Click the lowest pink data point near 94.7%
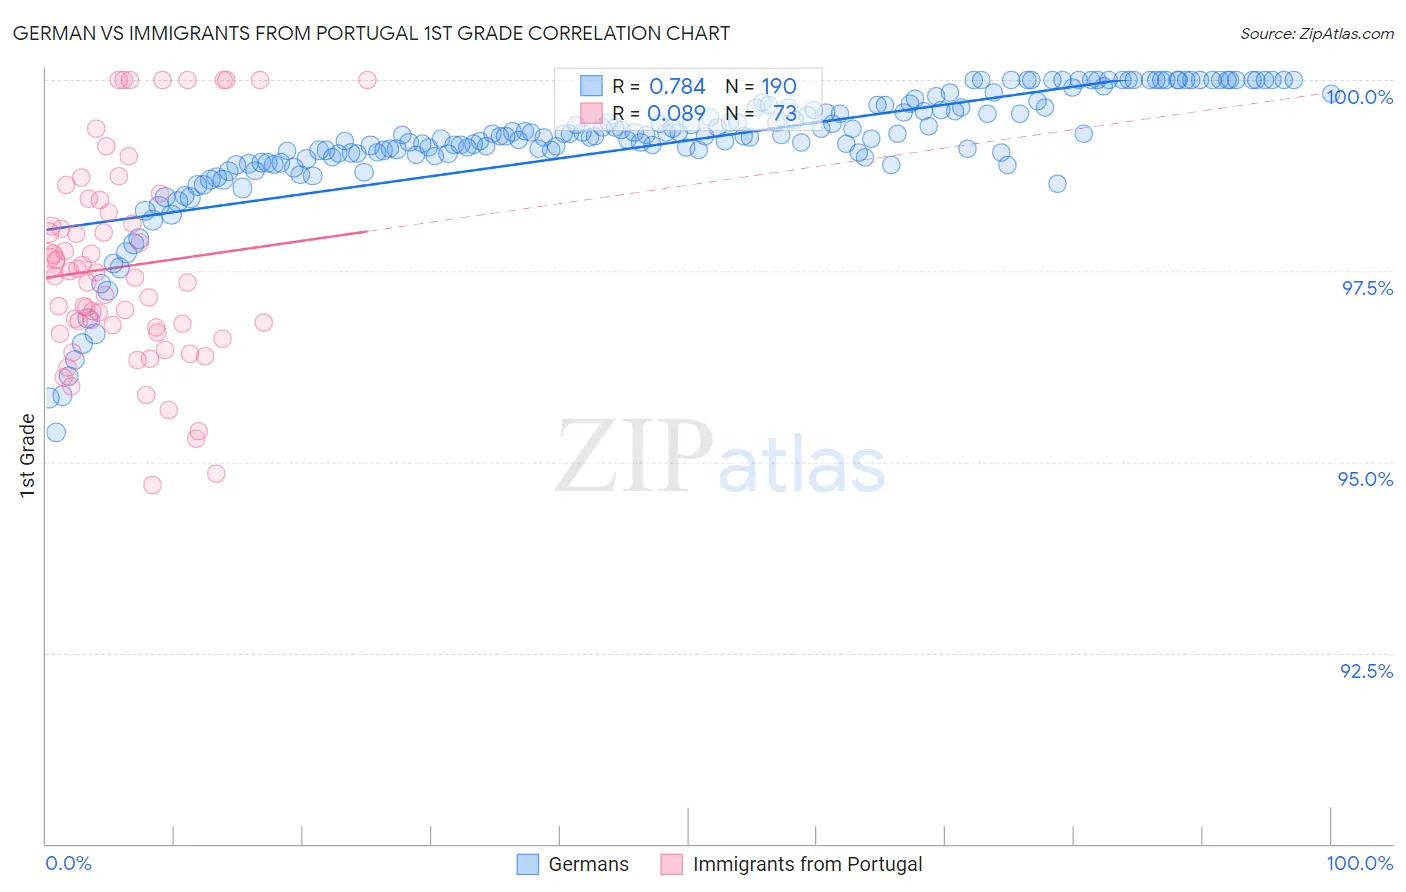Image resolution: width=1406 pixels, height=892 pixels. pos(152,485)
